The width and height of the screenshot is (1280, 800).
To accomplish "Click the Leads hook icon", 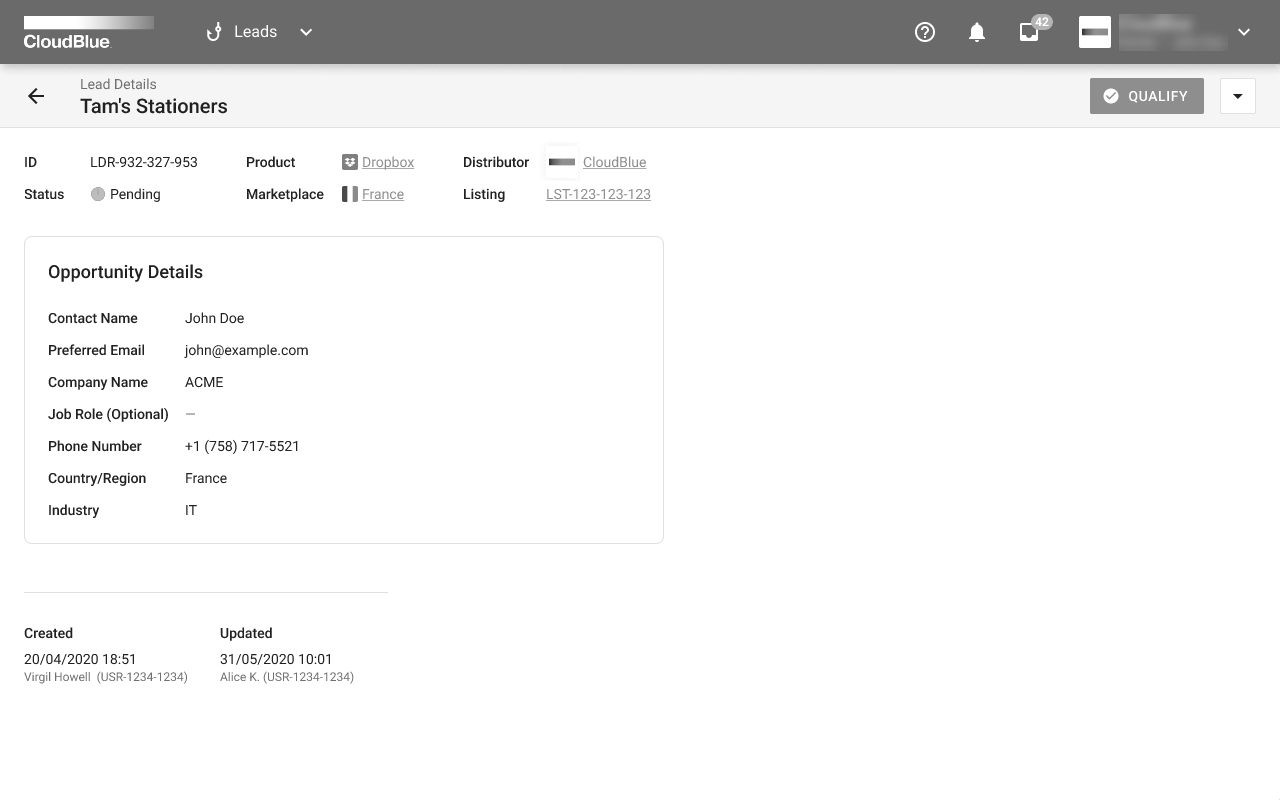I will click(x=213, y=32).
